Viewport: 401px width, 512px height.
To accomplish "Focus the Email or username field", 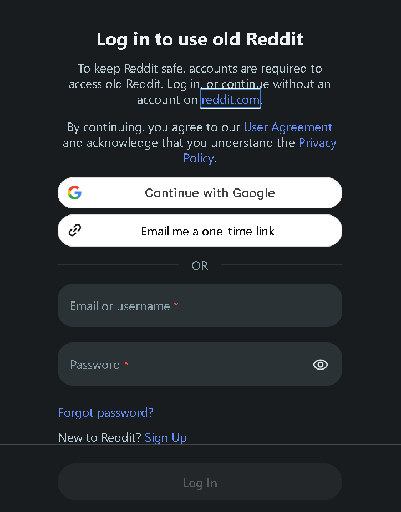I will click(x=200, y=306).
